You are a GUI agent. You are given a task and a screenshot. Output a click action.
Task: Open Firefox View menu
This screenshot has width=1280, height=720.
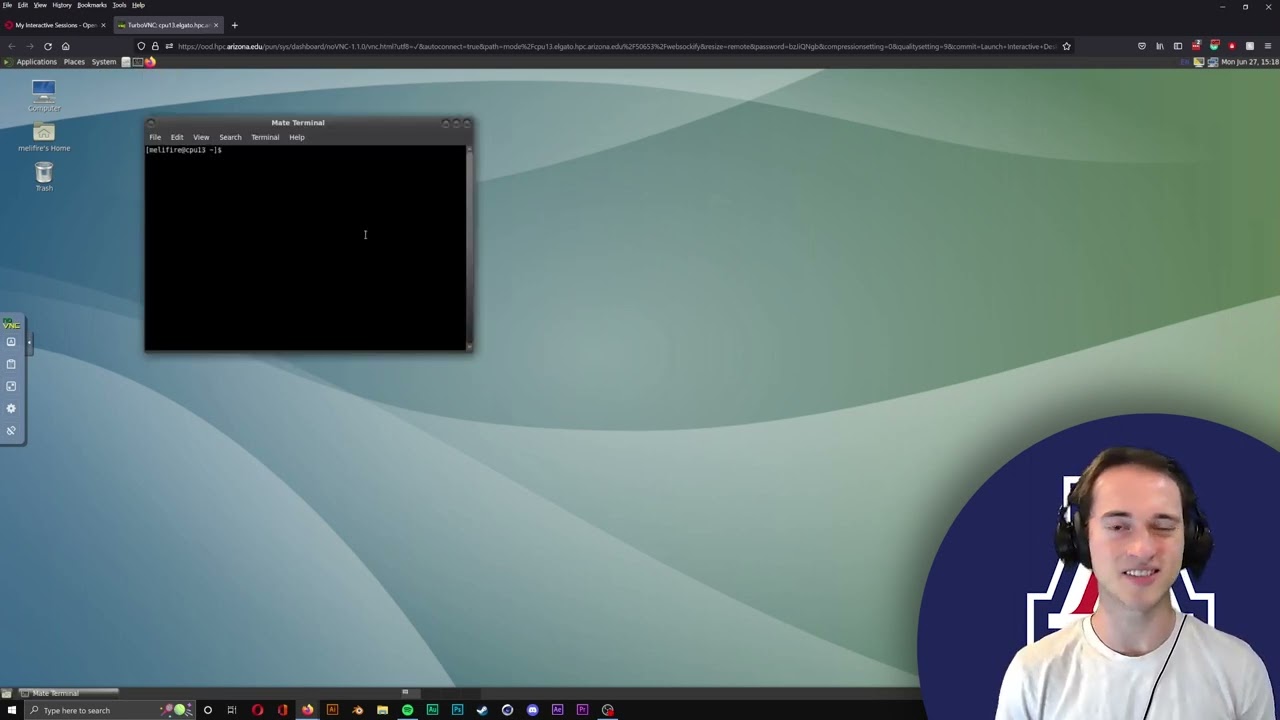pyautogui.click(x=40, y=5)
